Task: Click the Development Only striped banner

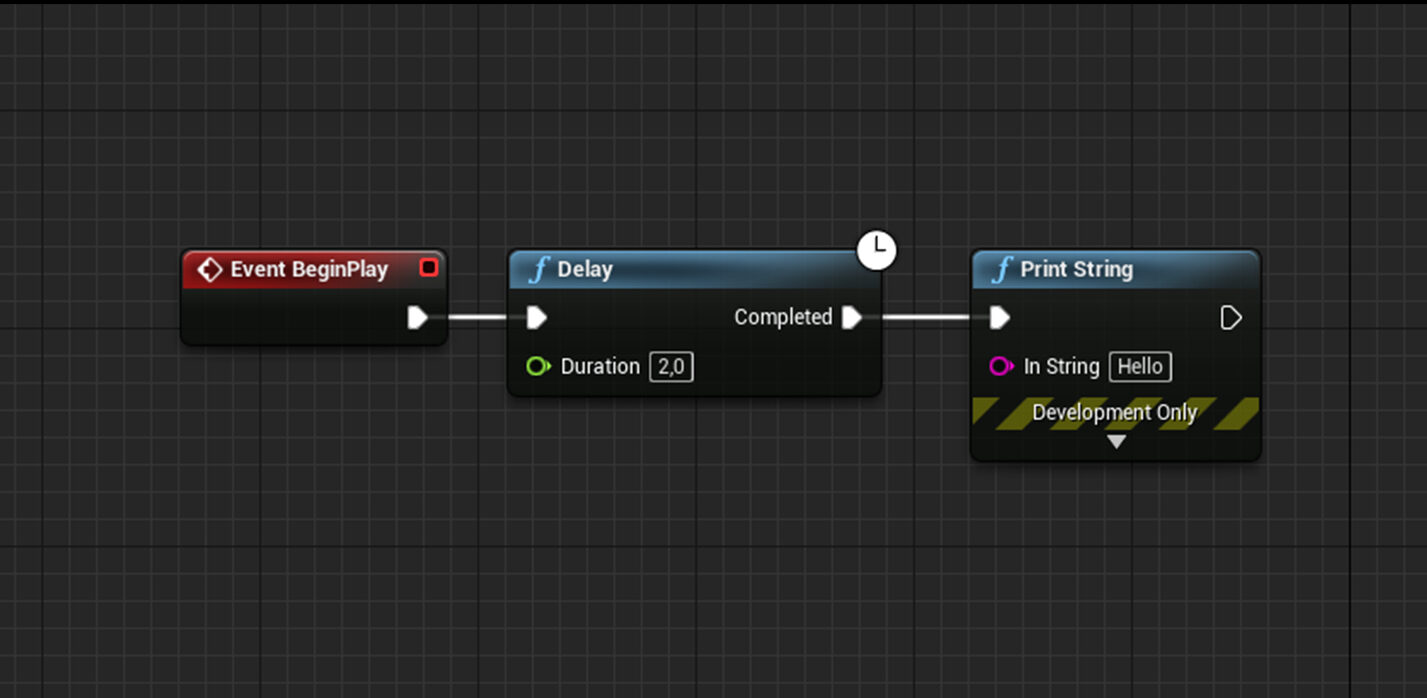Action: tap(1115, 413)
